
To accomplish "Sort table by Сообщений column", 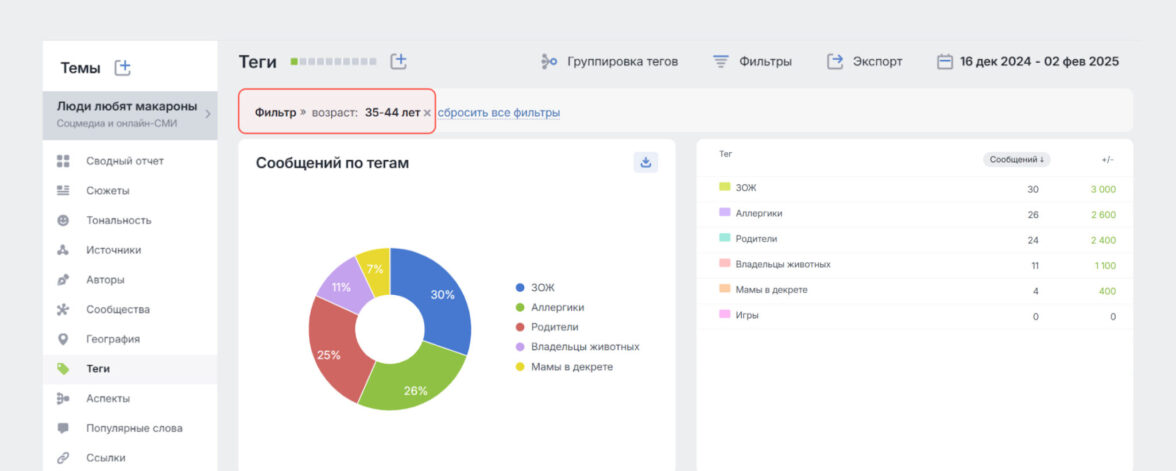I will [x=1016, y=159].
